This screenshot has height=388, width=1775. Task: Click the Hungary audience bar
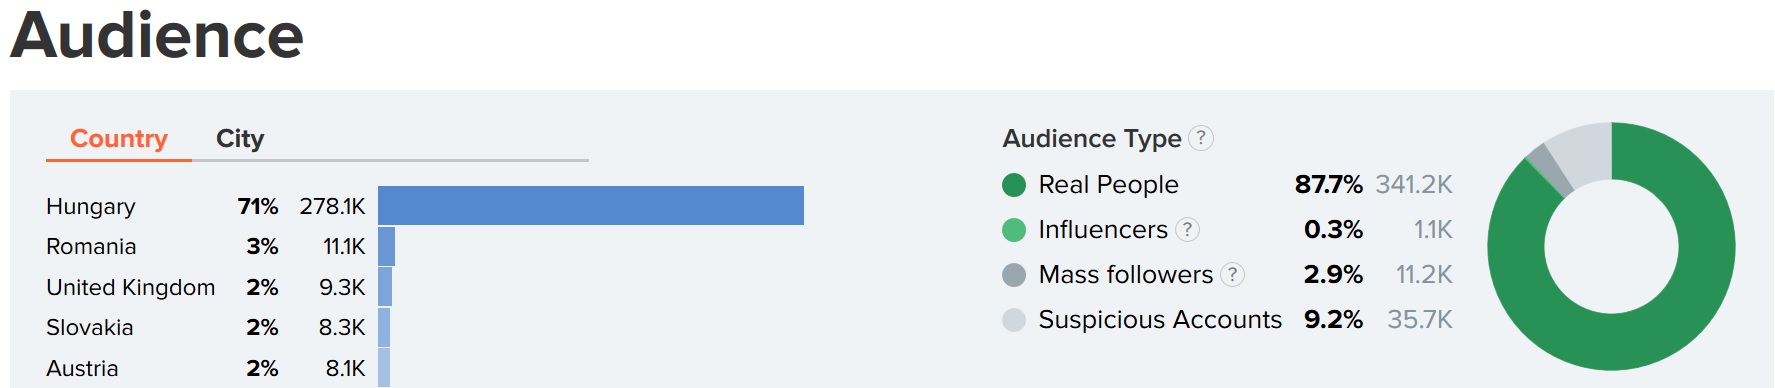click(x=591, y=206)
